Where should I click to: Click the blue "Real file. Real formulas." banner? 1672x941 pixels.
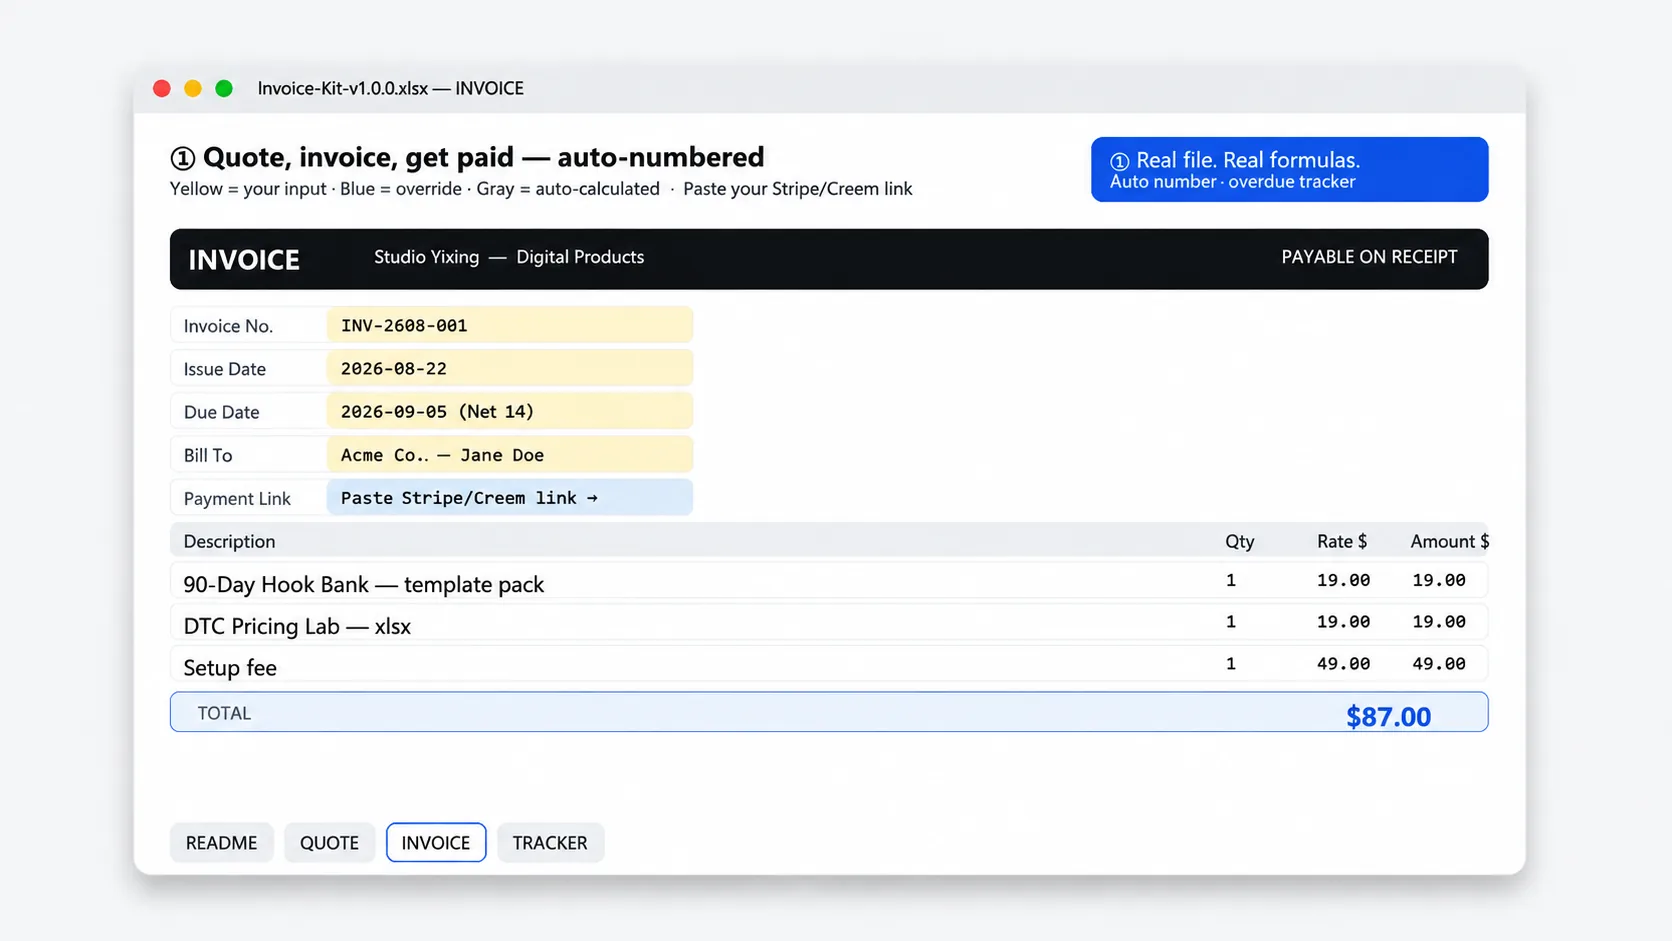click(1289, 169)
